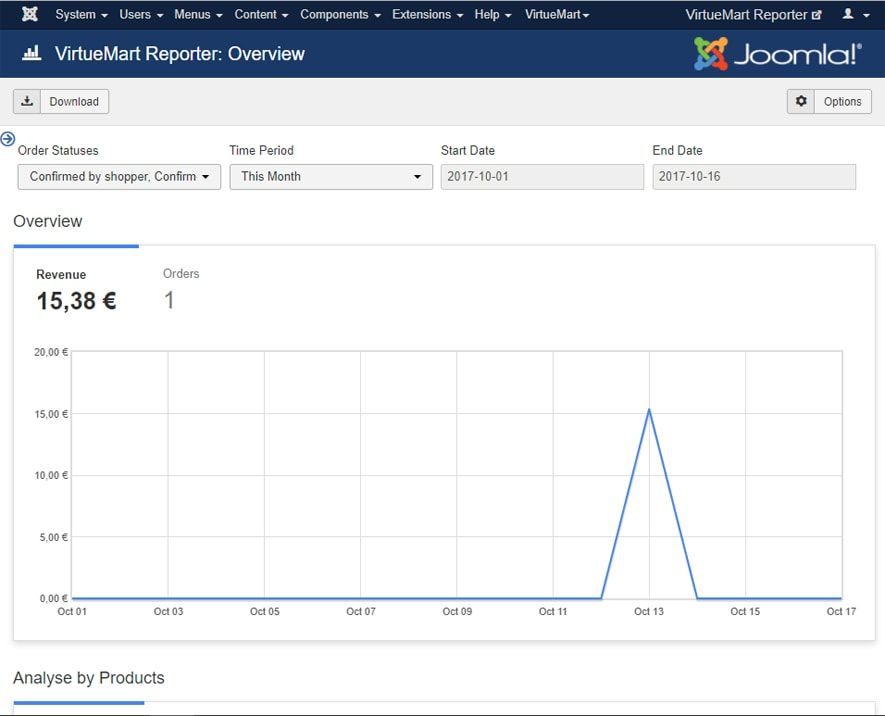This screenshot has width=885, height=716.
Task: Open the Help menu
Action: 493,14
